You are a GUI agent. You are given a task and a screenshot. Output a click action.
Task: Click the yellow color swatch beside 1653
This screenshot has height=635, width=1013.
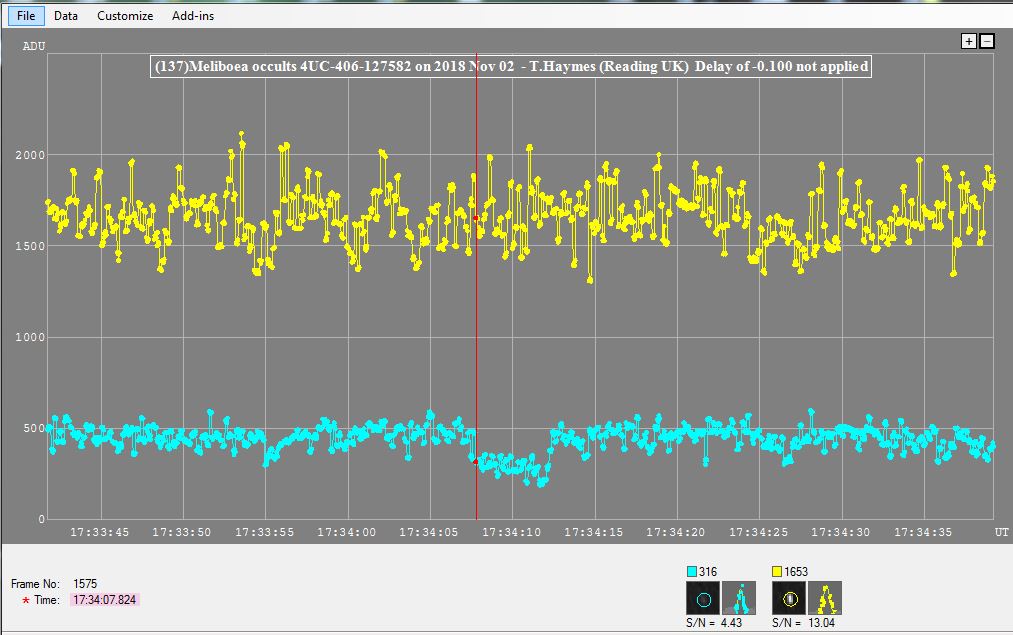coord(778,571)
